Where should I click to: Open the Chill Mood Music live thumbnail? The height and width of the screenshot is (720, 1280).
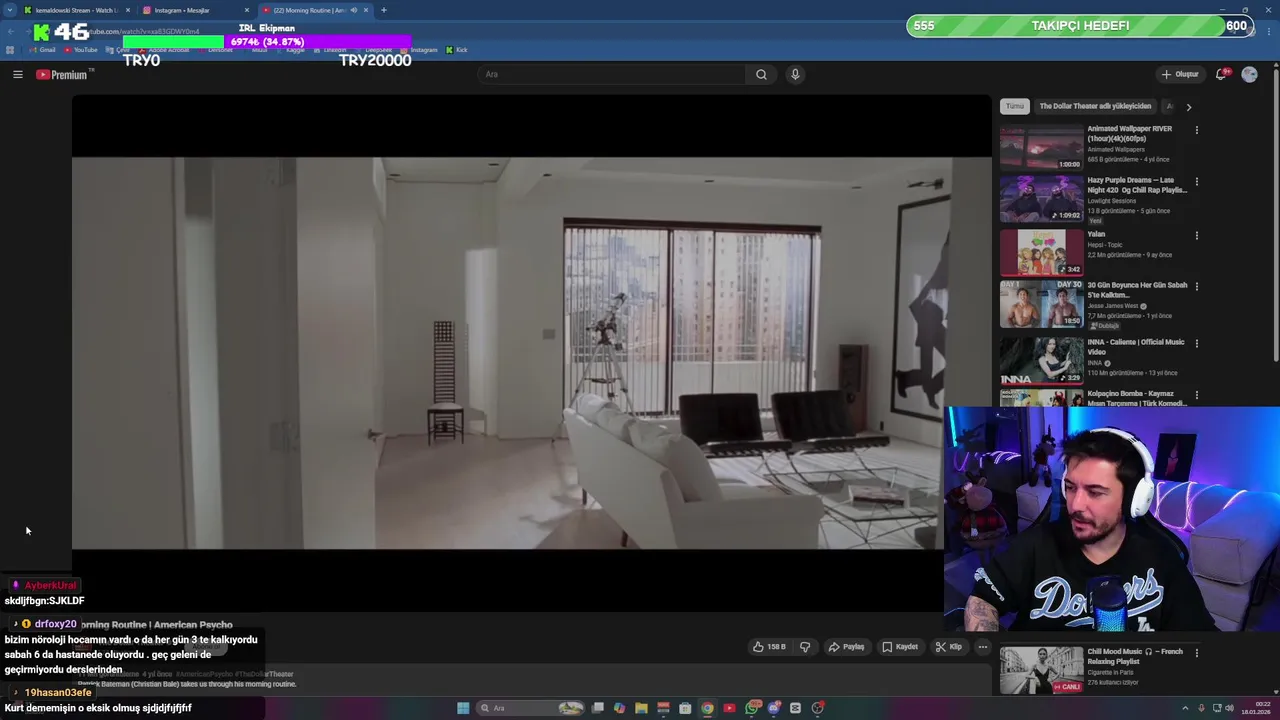[1041, 670]
